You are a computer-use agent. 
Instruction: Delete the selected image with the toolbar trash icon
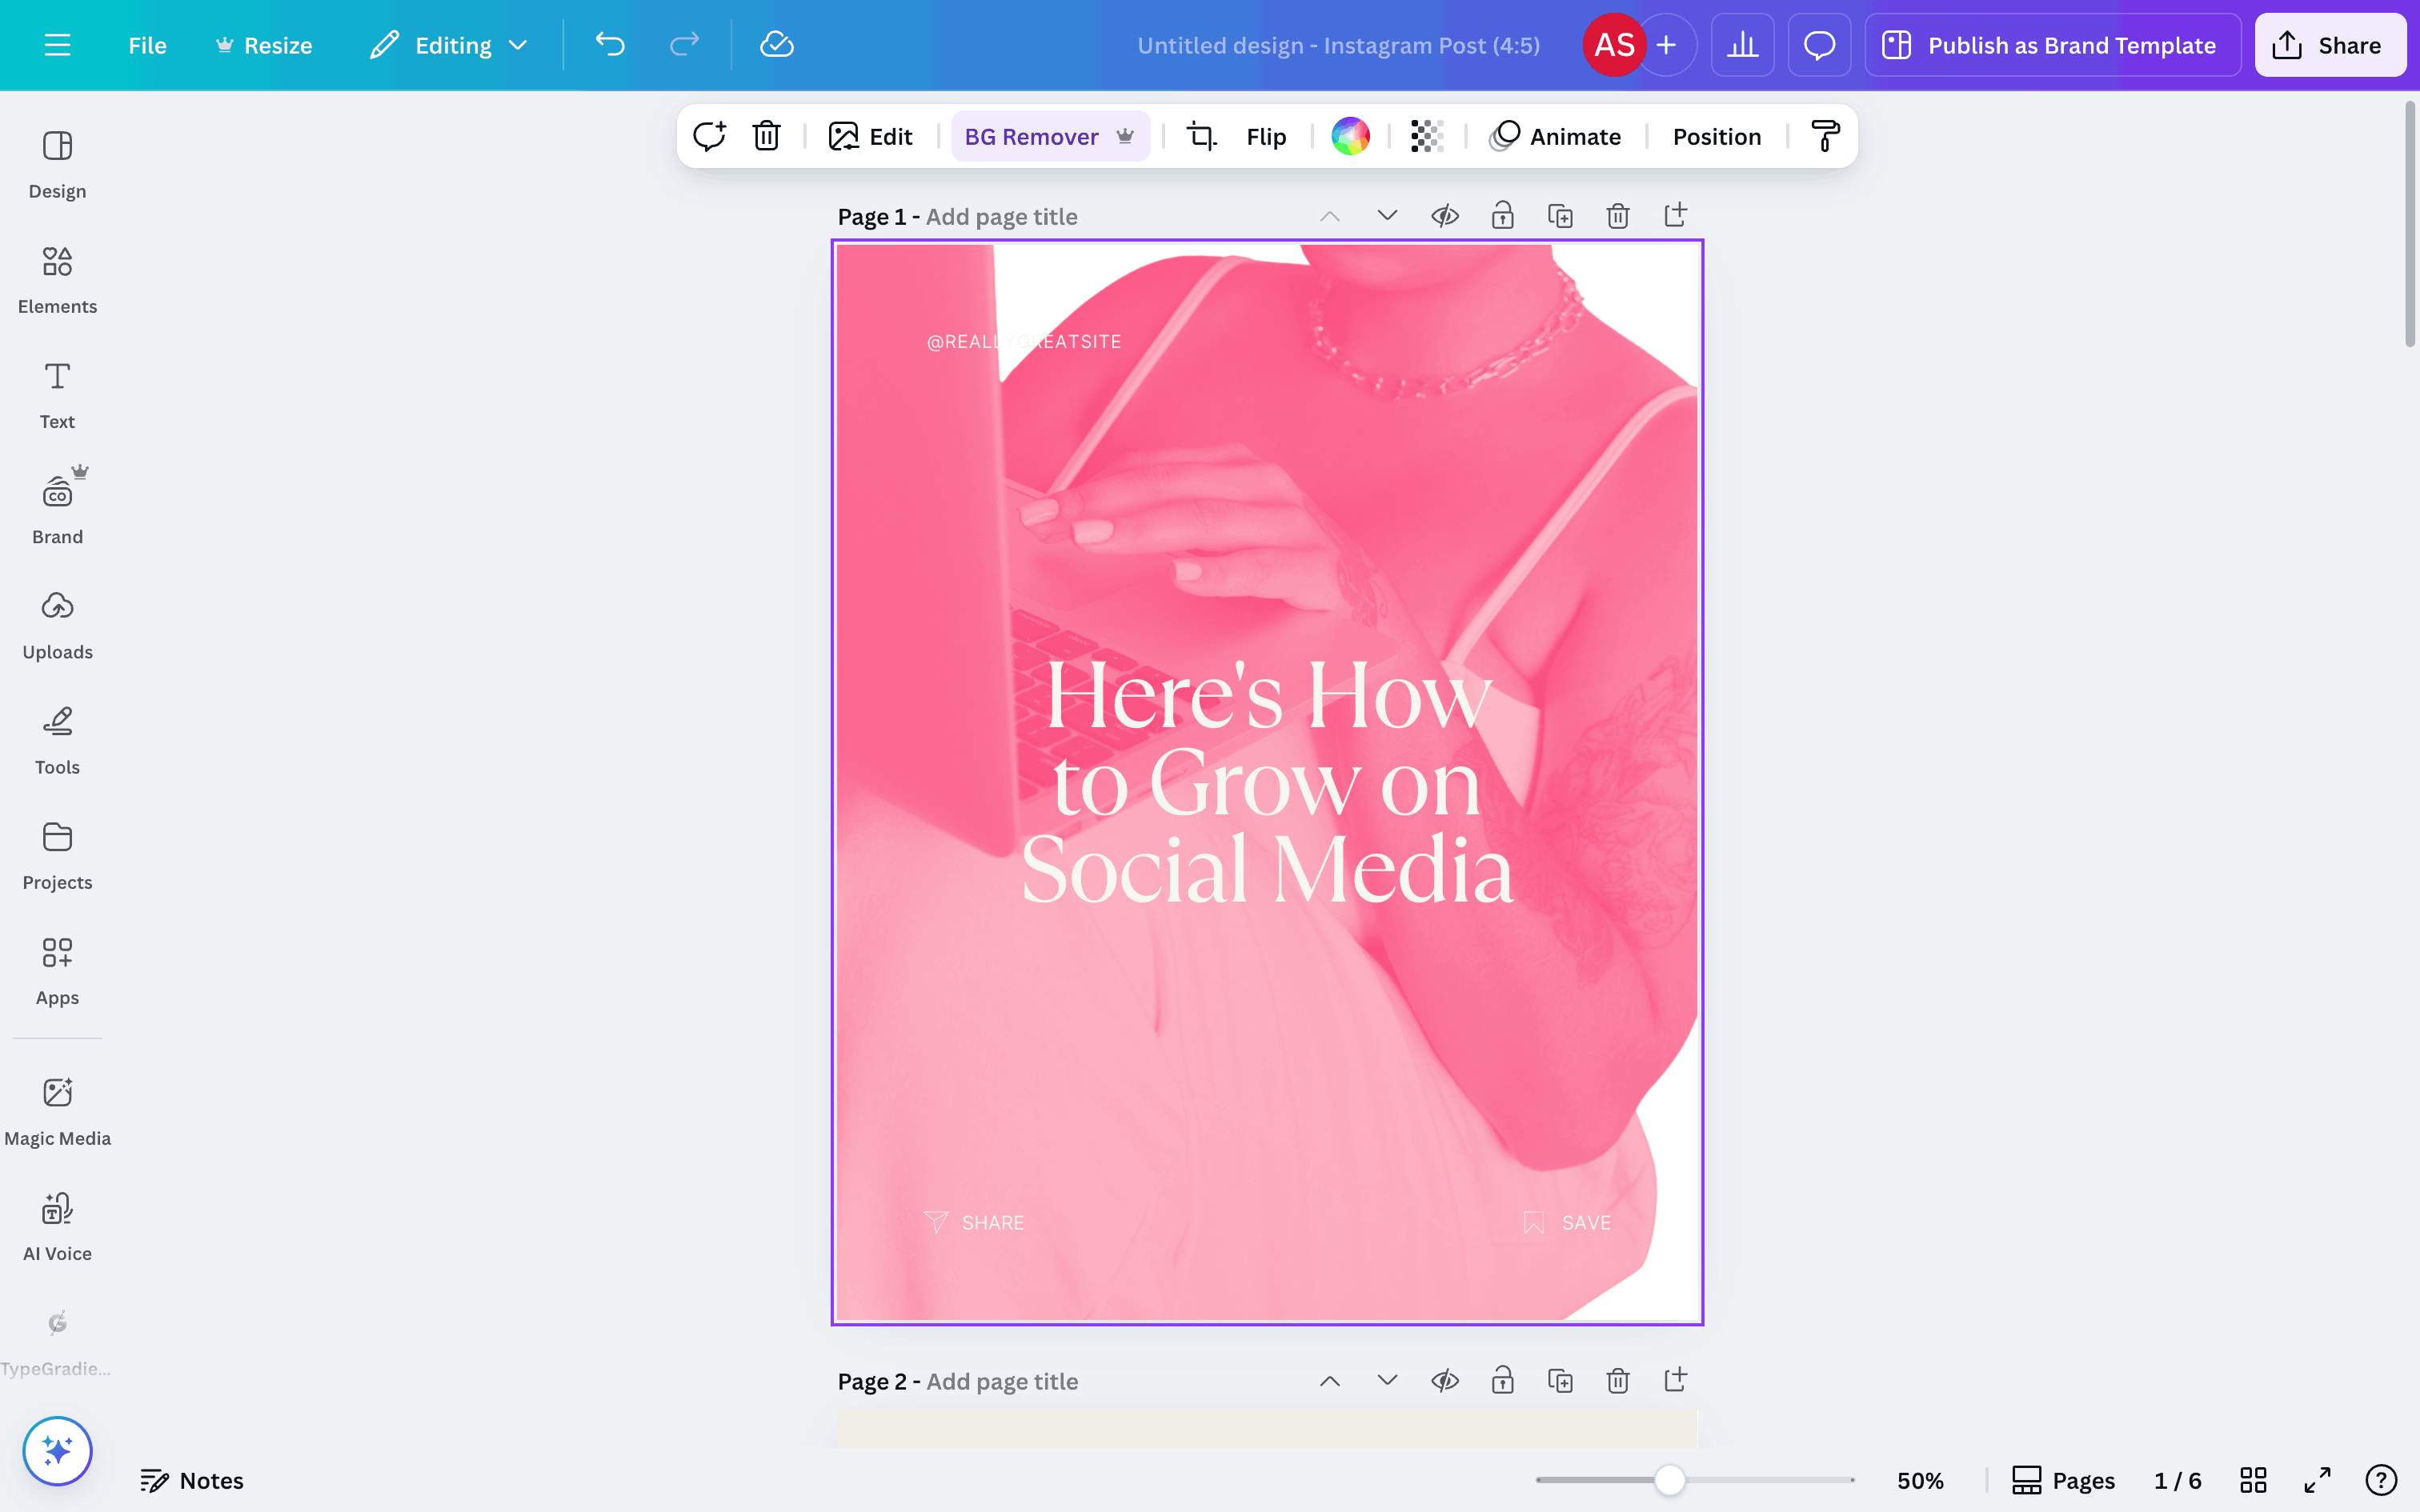766,136
